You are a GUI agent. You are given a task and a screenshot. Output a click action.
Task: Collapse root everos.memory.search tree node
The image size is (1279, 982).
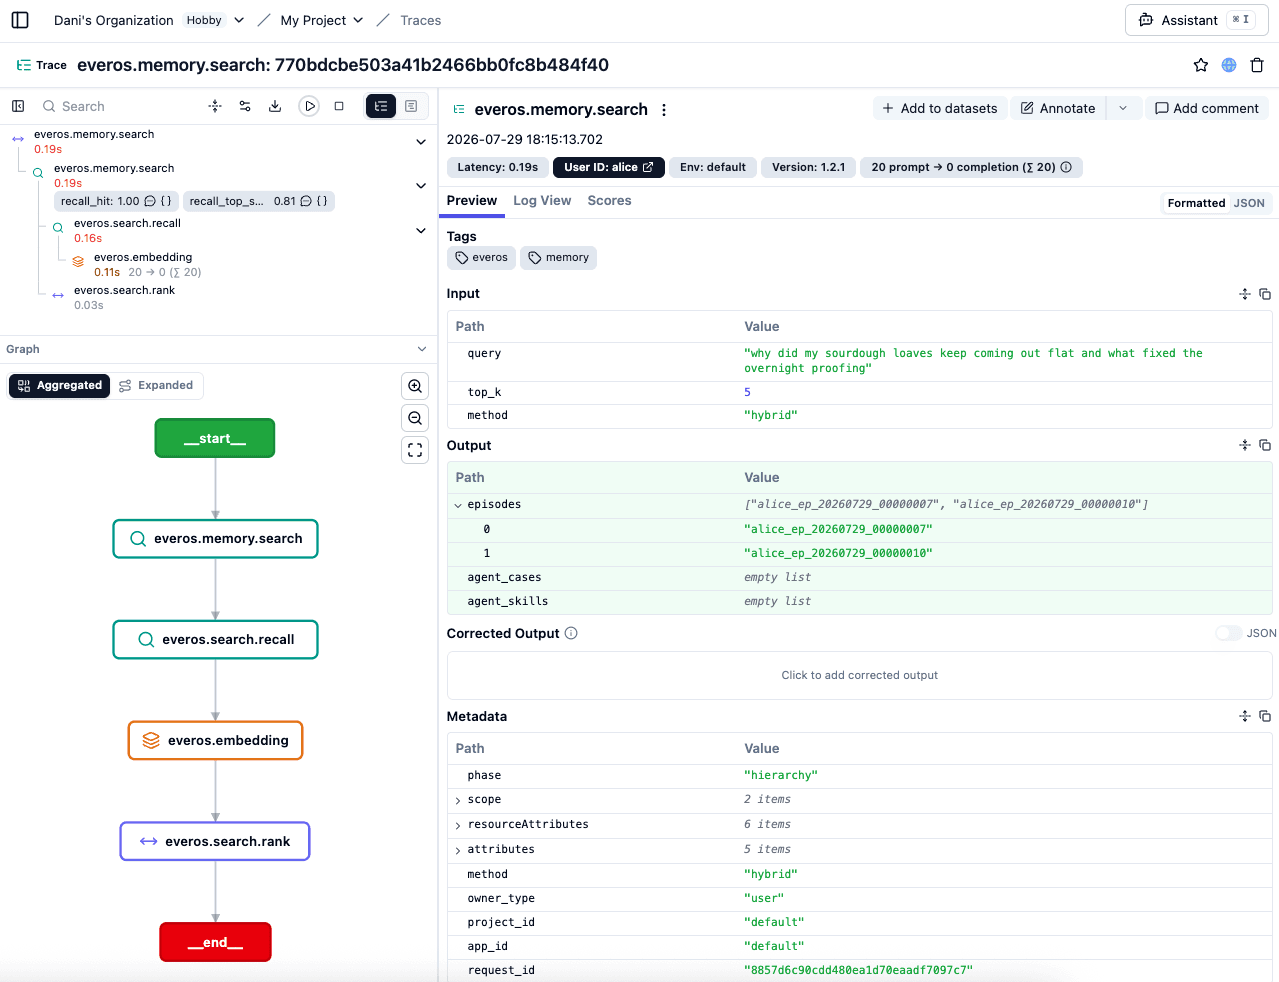tap(421, 142)
